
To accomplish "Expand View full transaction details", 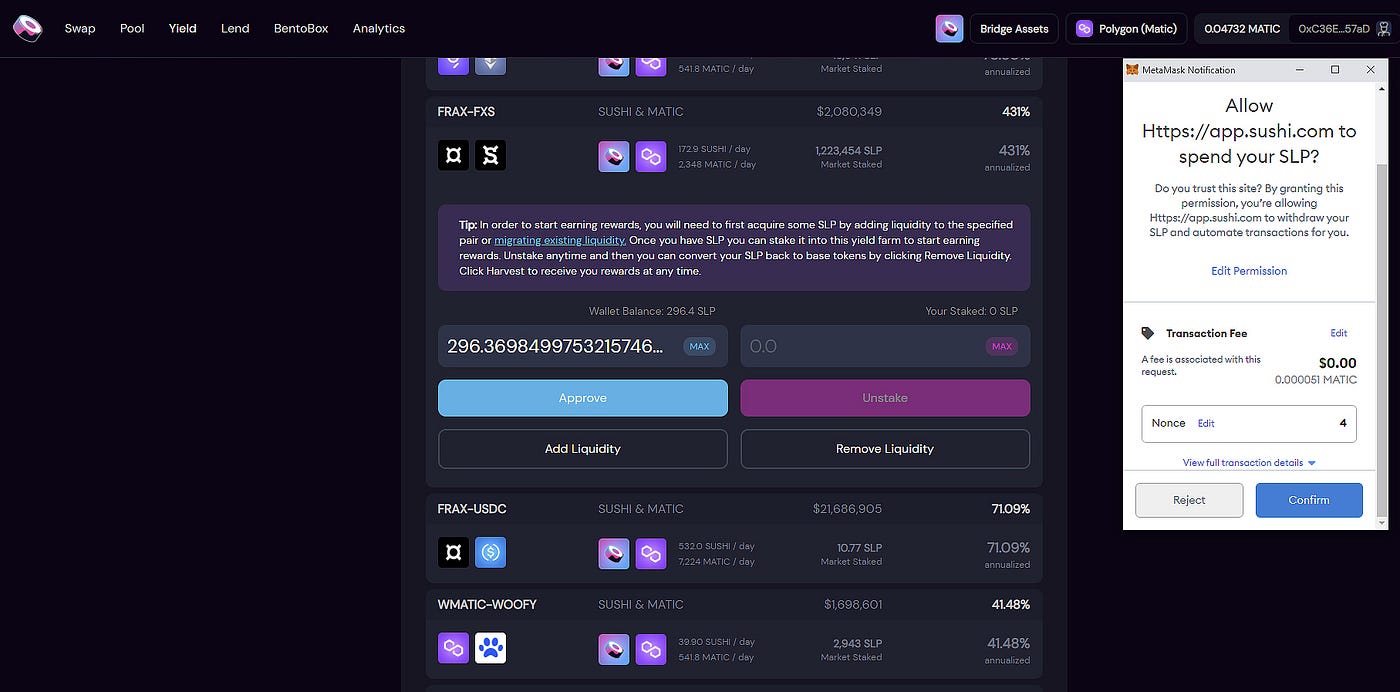I will pos(1249,463).
